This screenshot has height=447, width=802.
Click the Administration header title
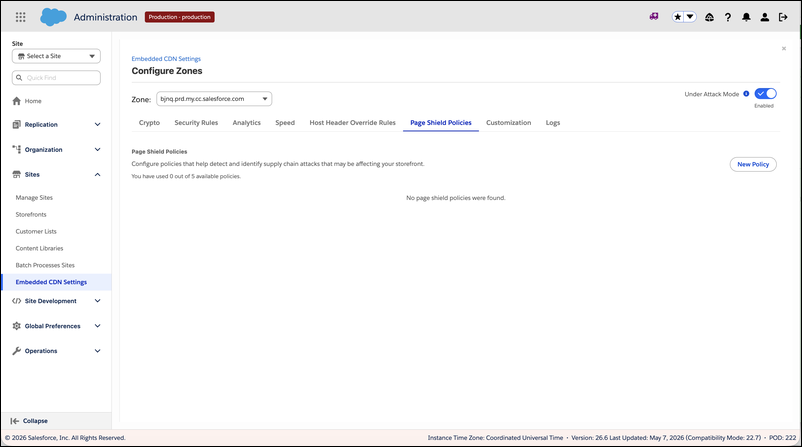(105, 17)
